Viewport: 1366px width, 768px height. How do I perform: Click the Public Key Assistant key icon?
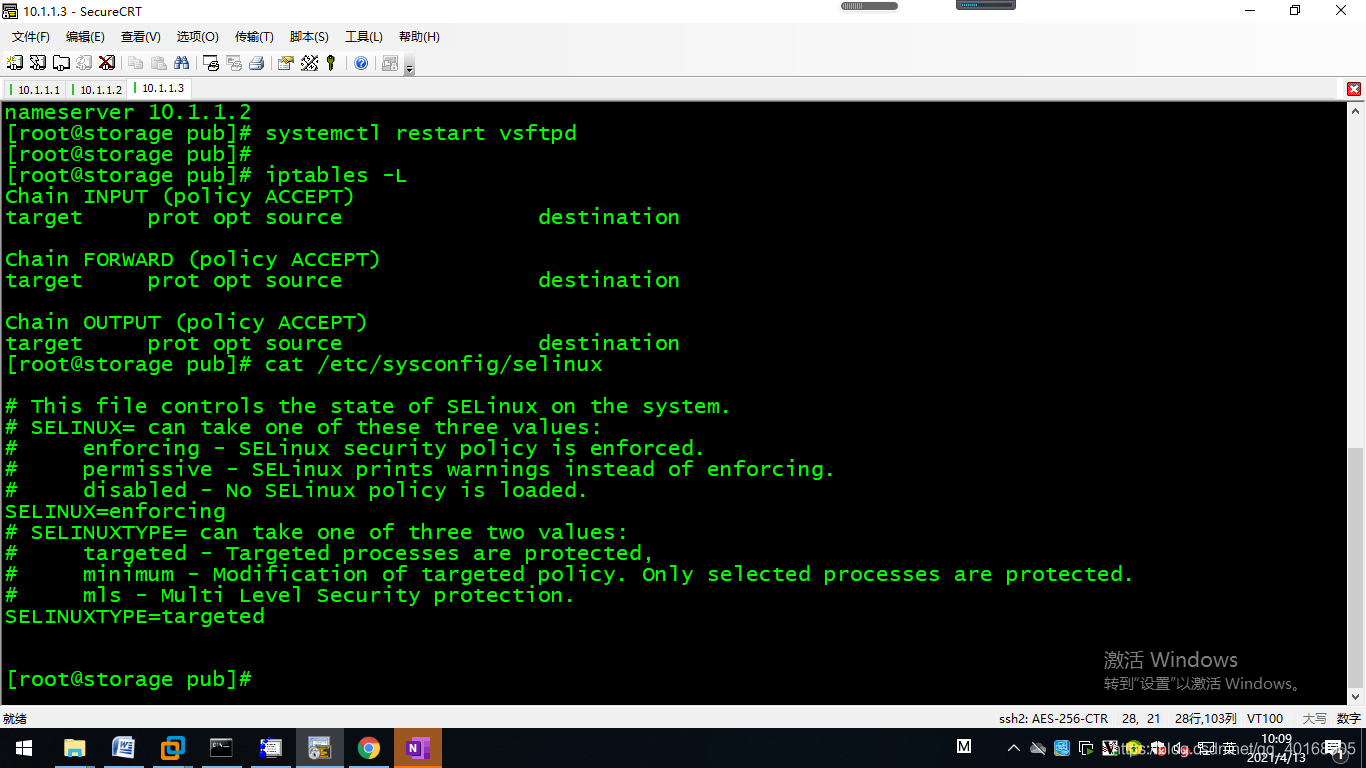click(x=331, y=63)
